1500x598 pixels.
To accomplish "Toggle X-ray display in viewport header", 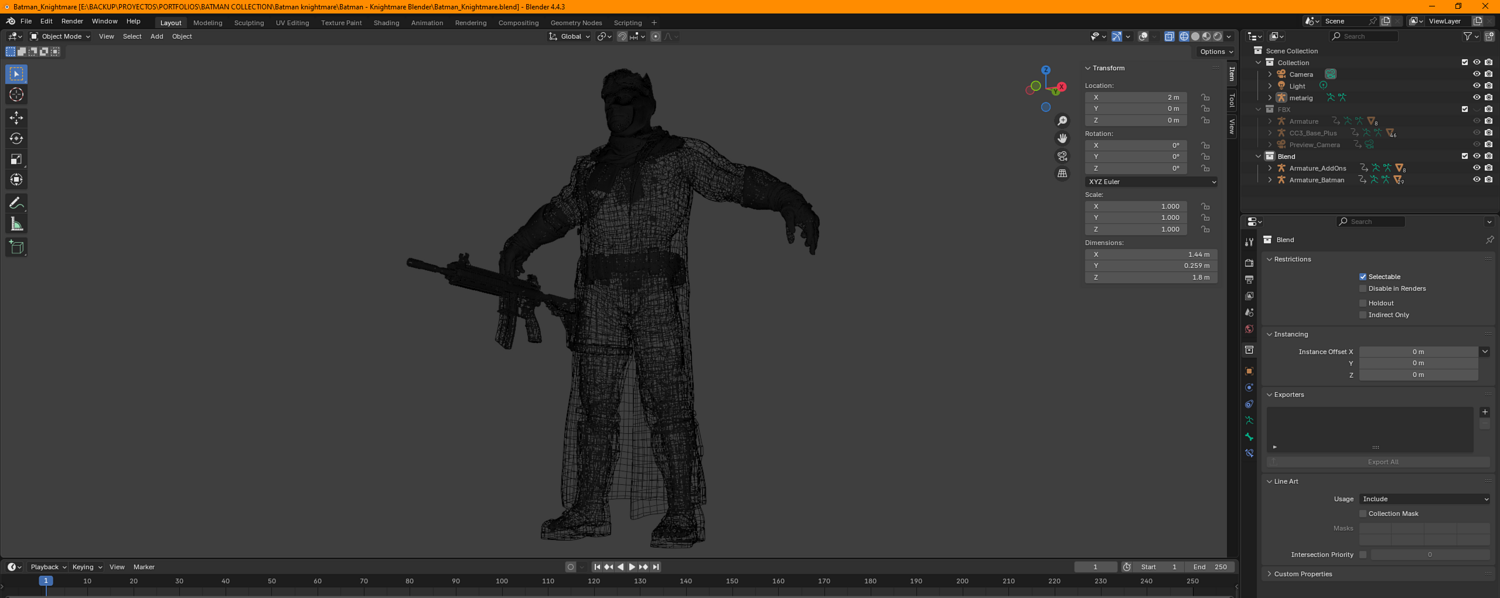I will (1169, 36).
